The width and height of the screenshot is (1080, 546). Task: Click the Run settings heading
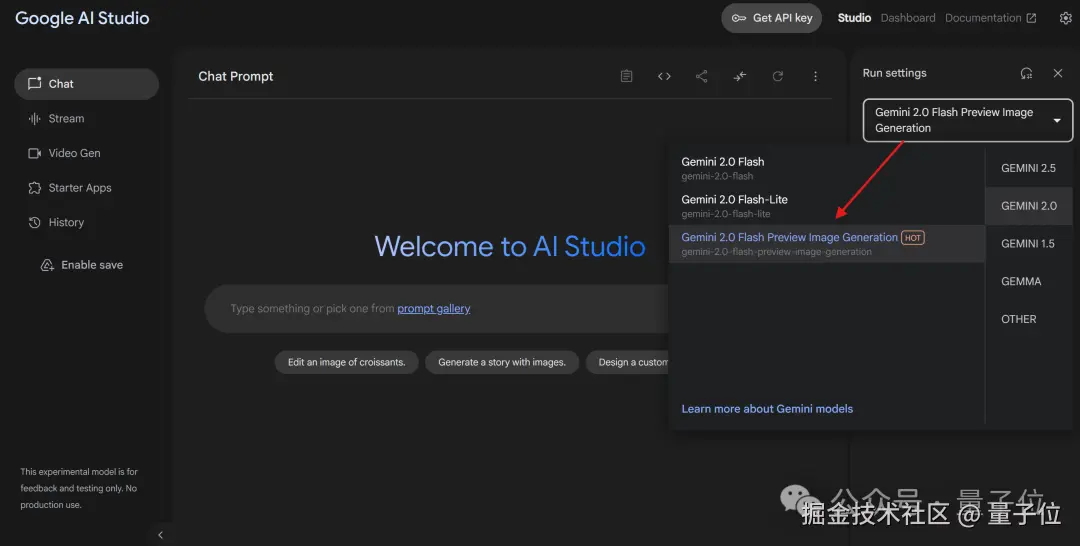[895, 73]
